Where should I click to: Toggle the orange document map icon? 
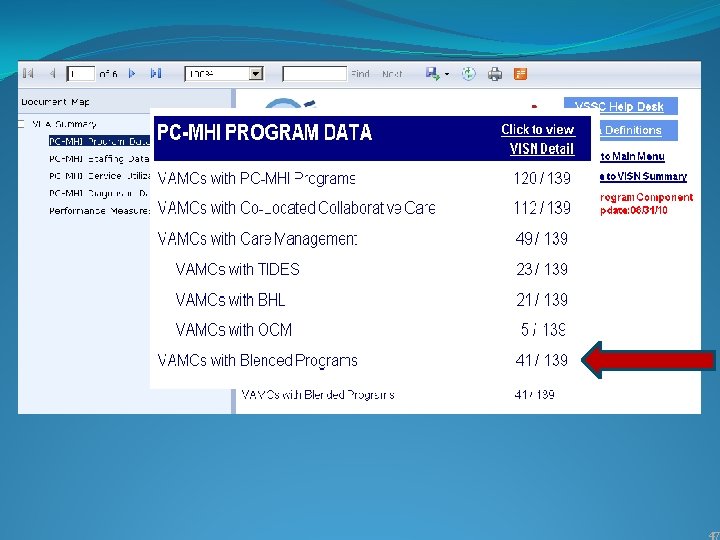520,73
